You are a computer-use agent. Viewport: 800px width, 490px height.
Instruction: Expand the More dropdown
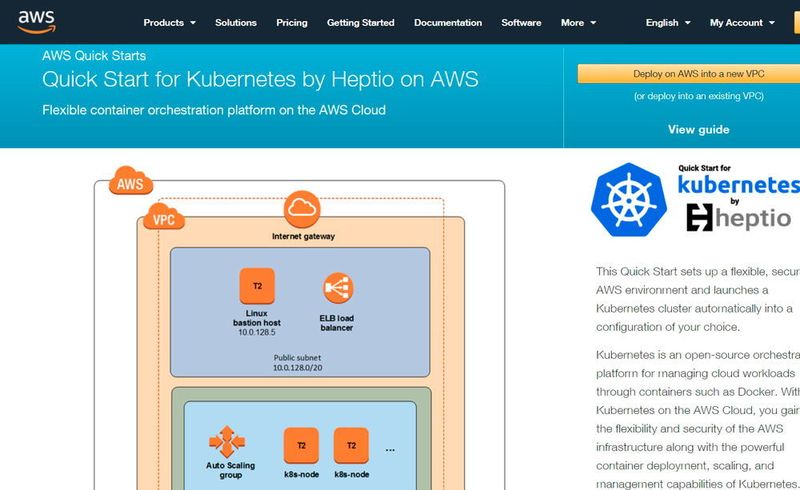point(578,22)
